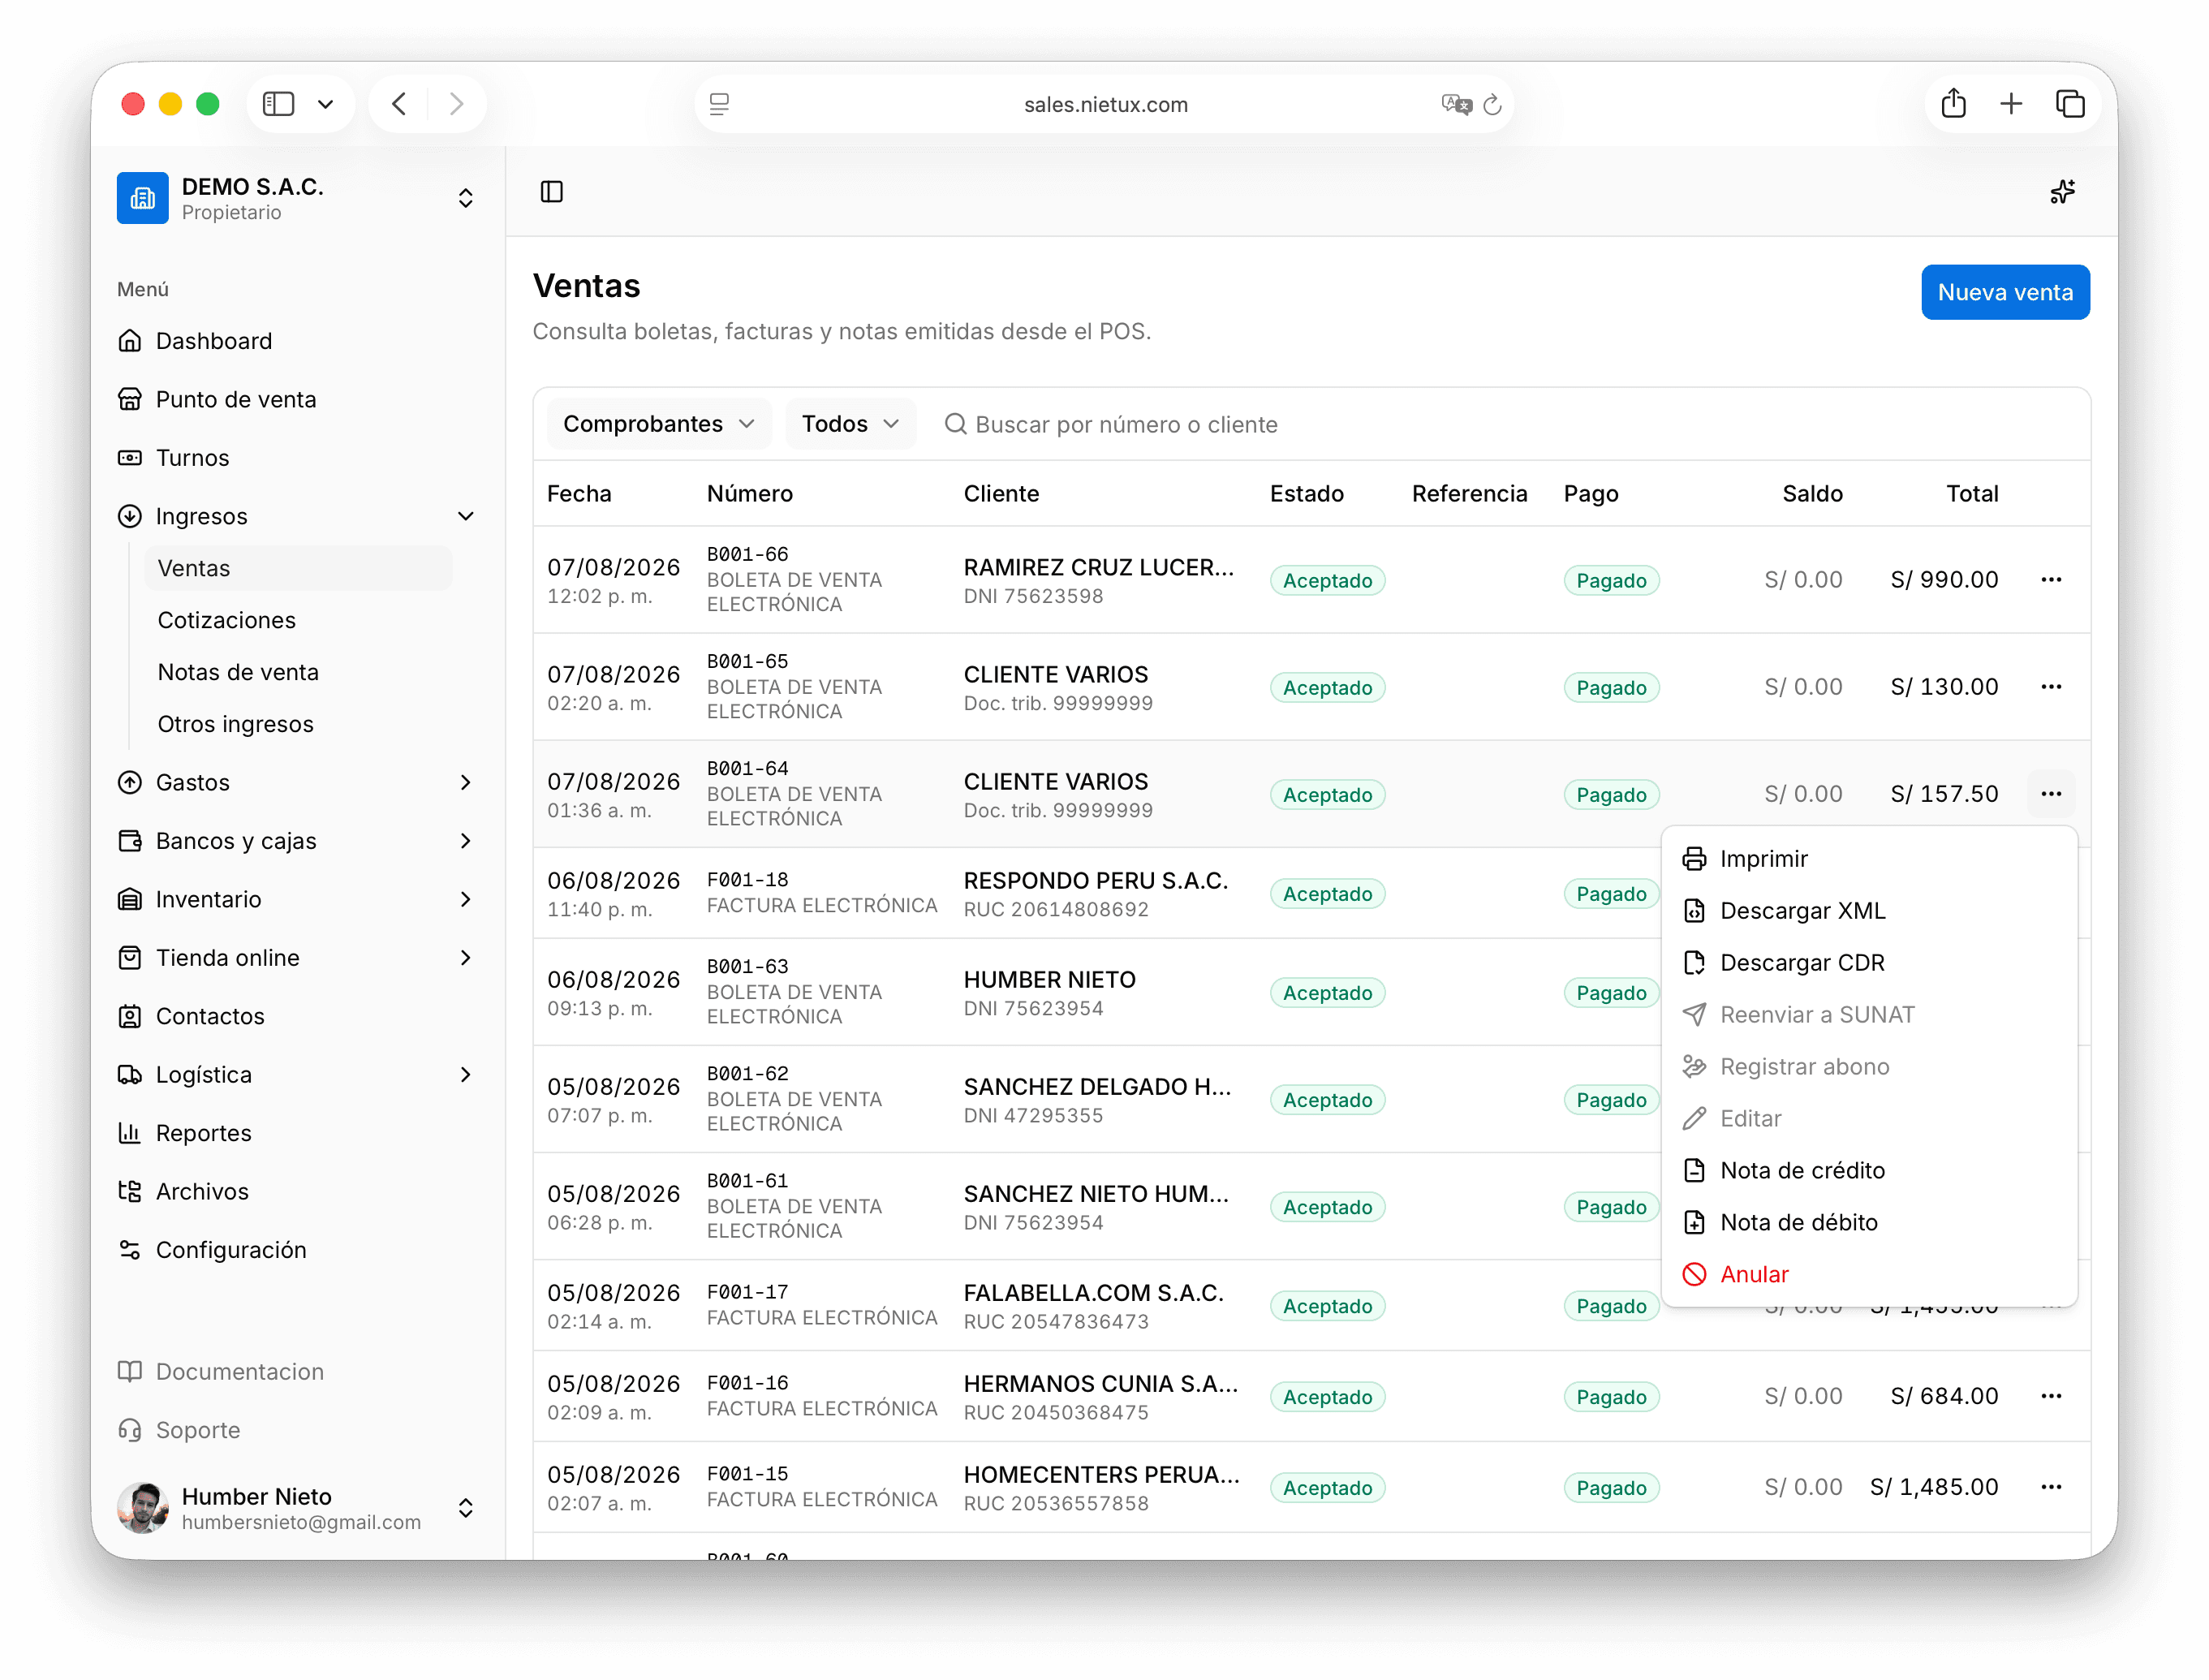The height and width of the screenshot is (1680, 2209).
Task: Collapse the Ingresos section
Action: (x=465, y=516)
